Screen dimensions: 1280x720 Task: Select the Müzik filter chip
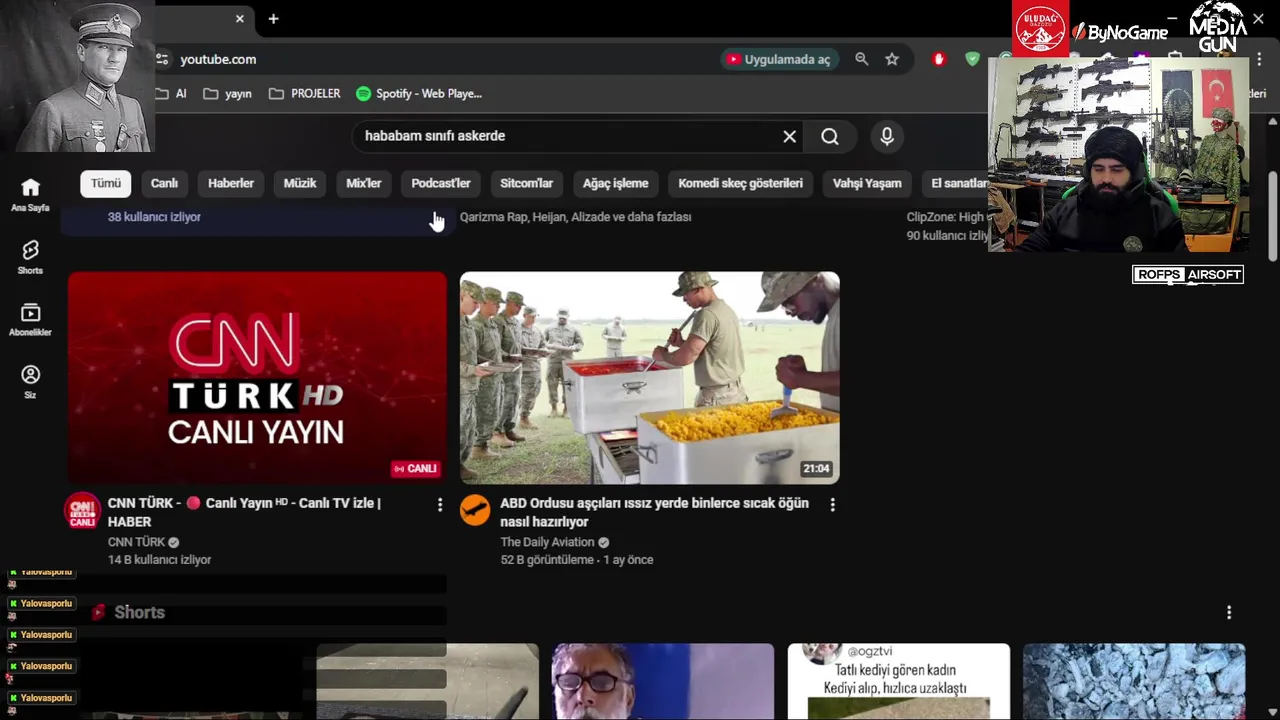click(300, 183)
